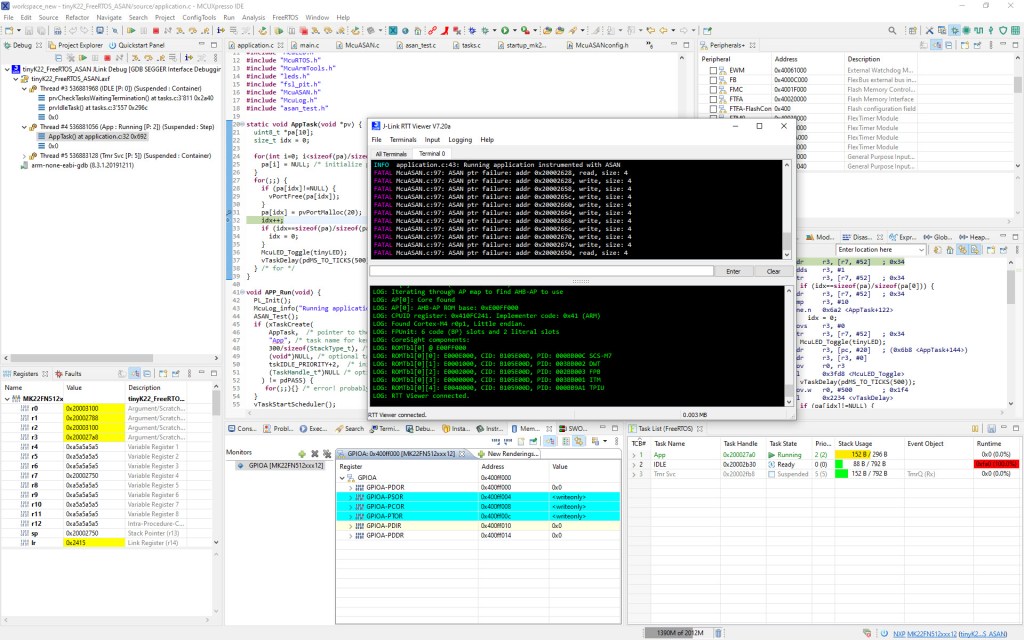Viewport: 1024px width, 640px height.
Task: Open the Enter location here dropdown
Action: 922,249
